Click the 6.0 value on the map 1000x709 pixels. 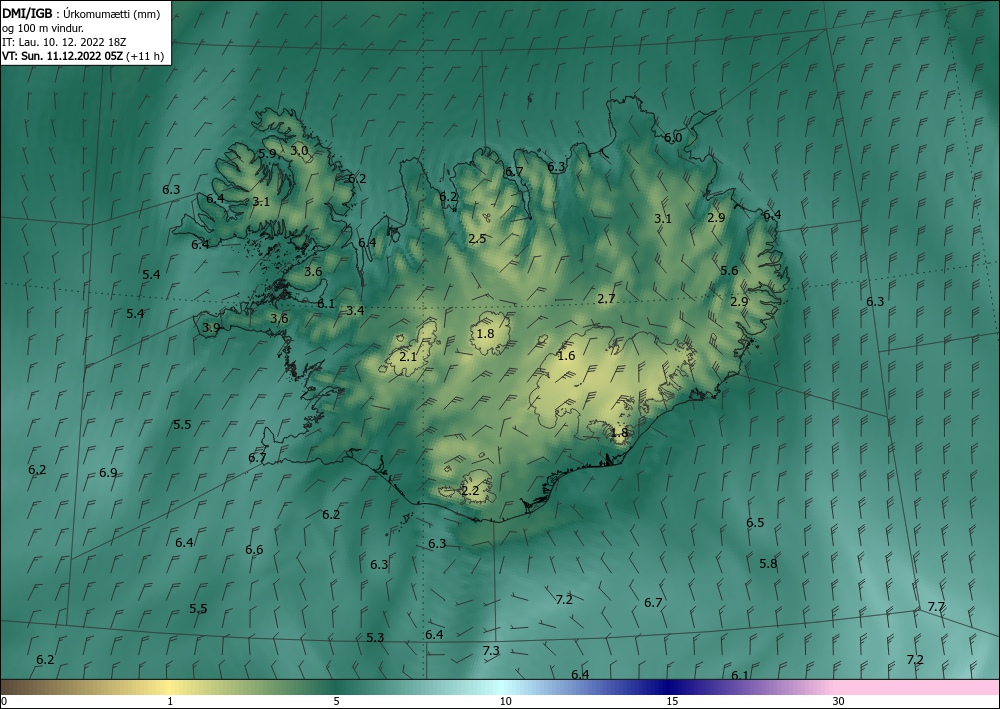coord(673,138)
